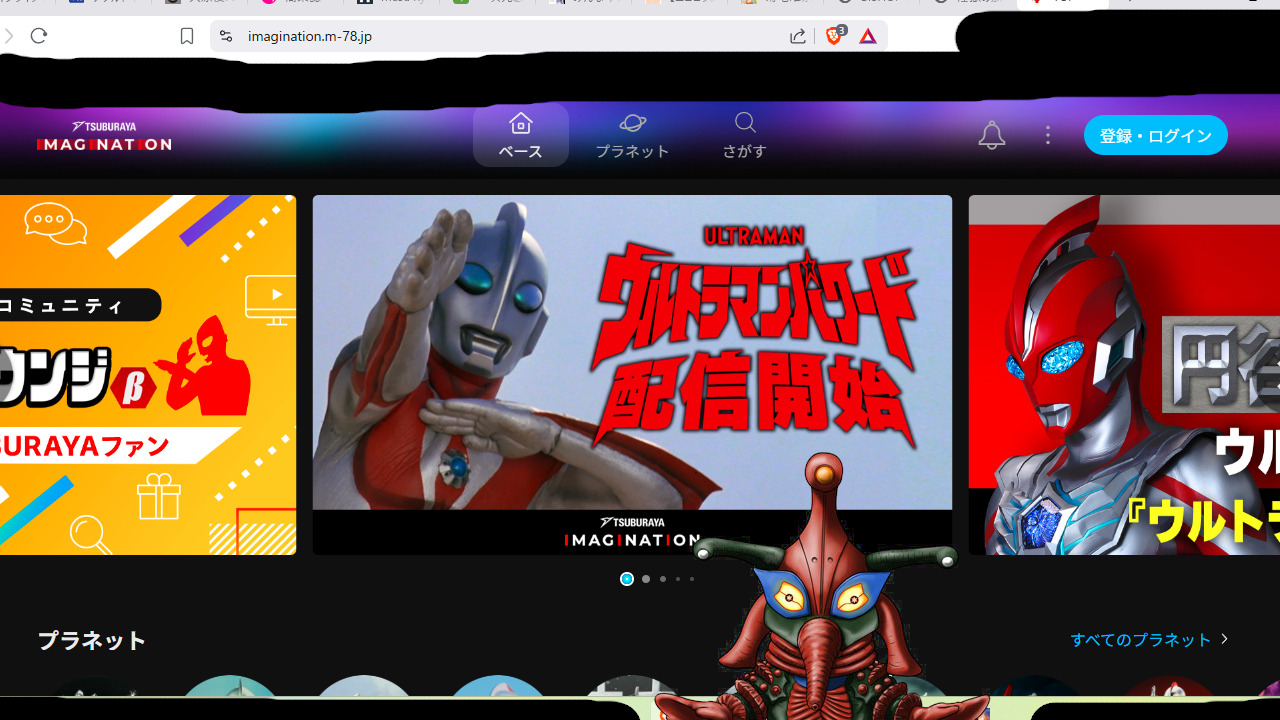Jump to the fourth carousel dot
Image resolution: width=1280 pixels, height=720 pixels.
pyautogui.click(x=677, y=579)
